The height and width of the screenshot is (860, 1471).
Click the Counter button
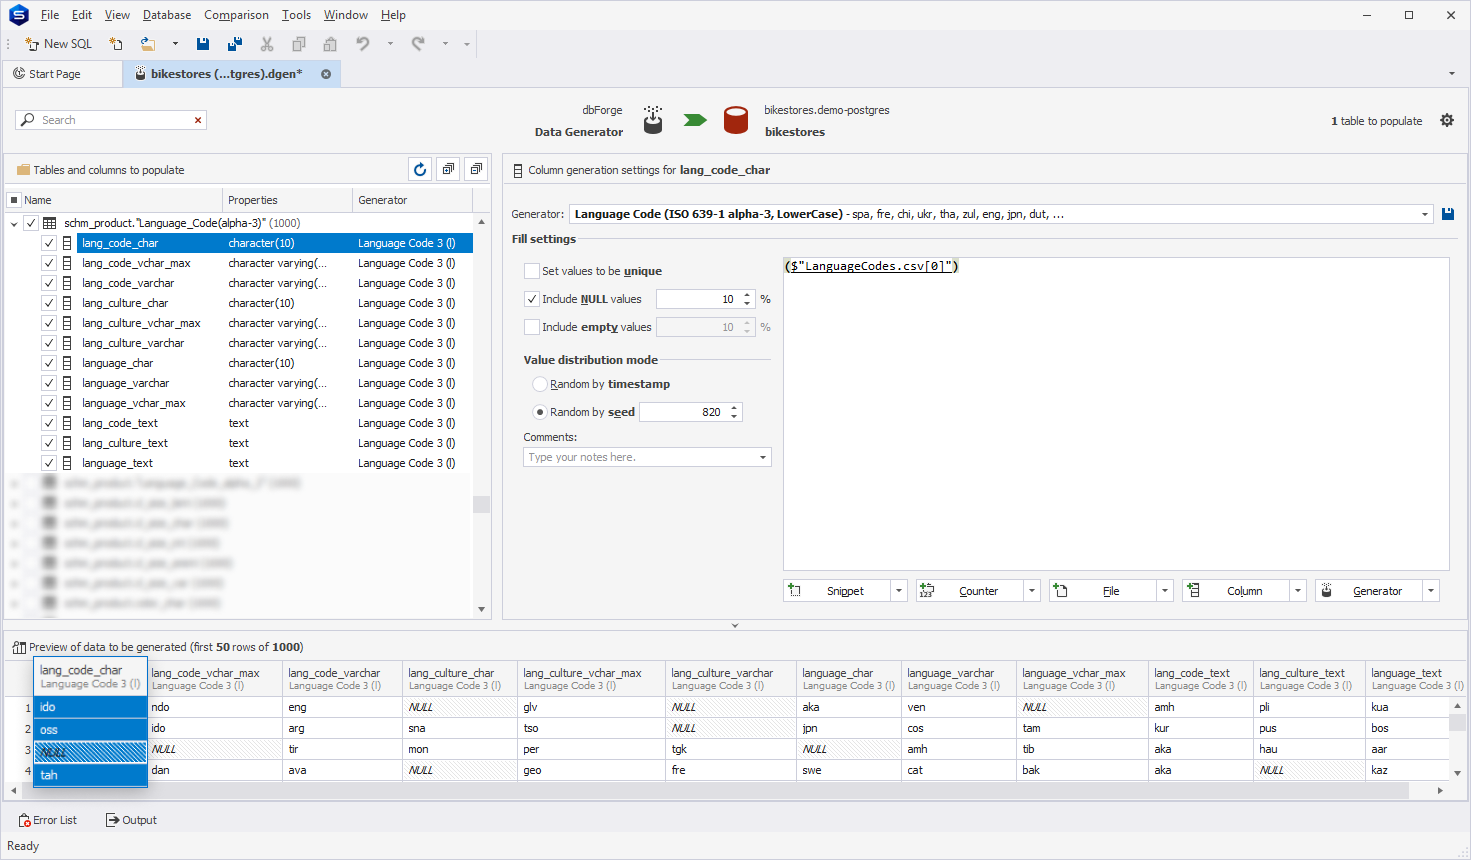click(x=970, y=591)
